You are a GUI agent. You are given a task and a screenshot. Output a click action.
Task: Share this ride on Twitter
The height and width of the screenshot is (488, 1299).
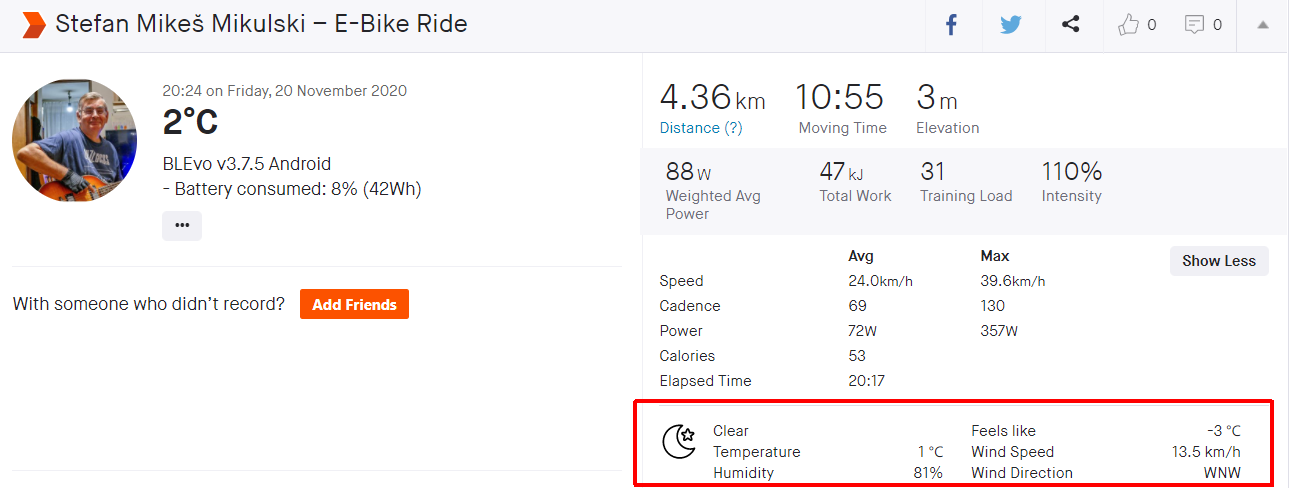[1011, 25]
